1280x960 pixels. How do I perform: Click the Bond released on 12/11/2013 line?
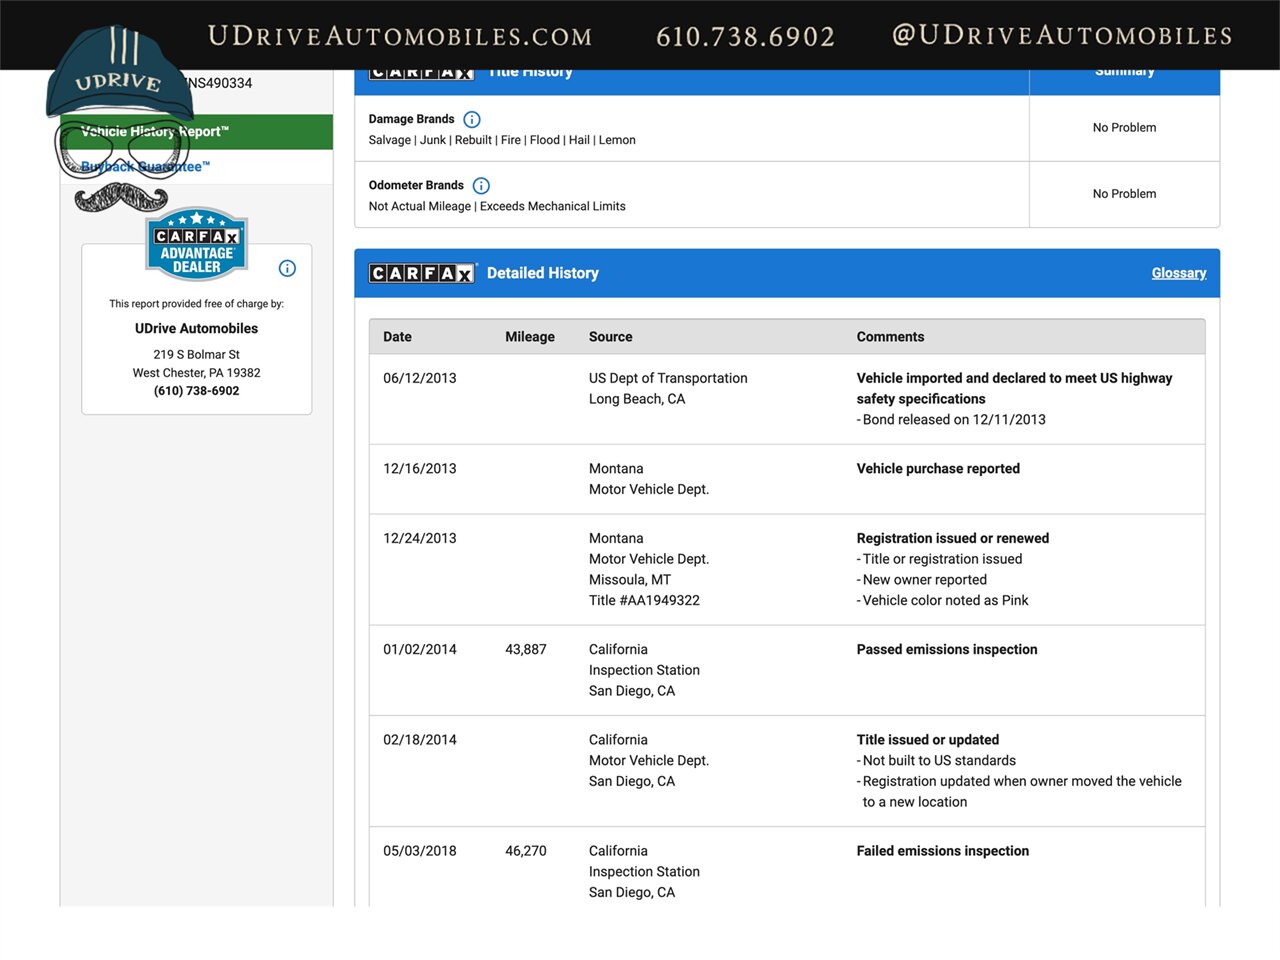coord(951,420)
